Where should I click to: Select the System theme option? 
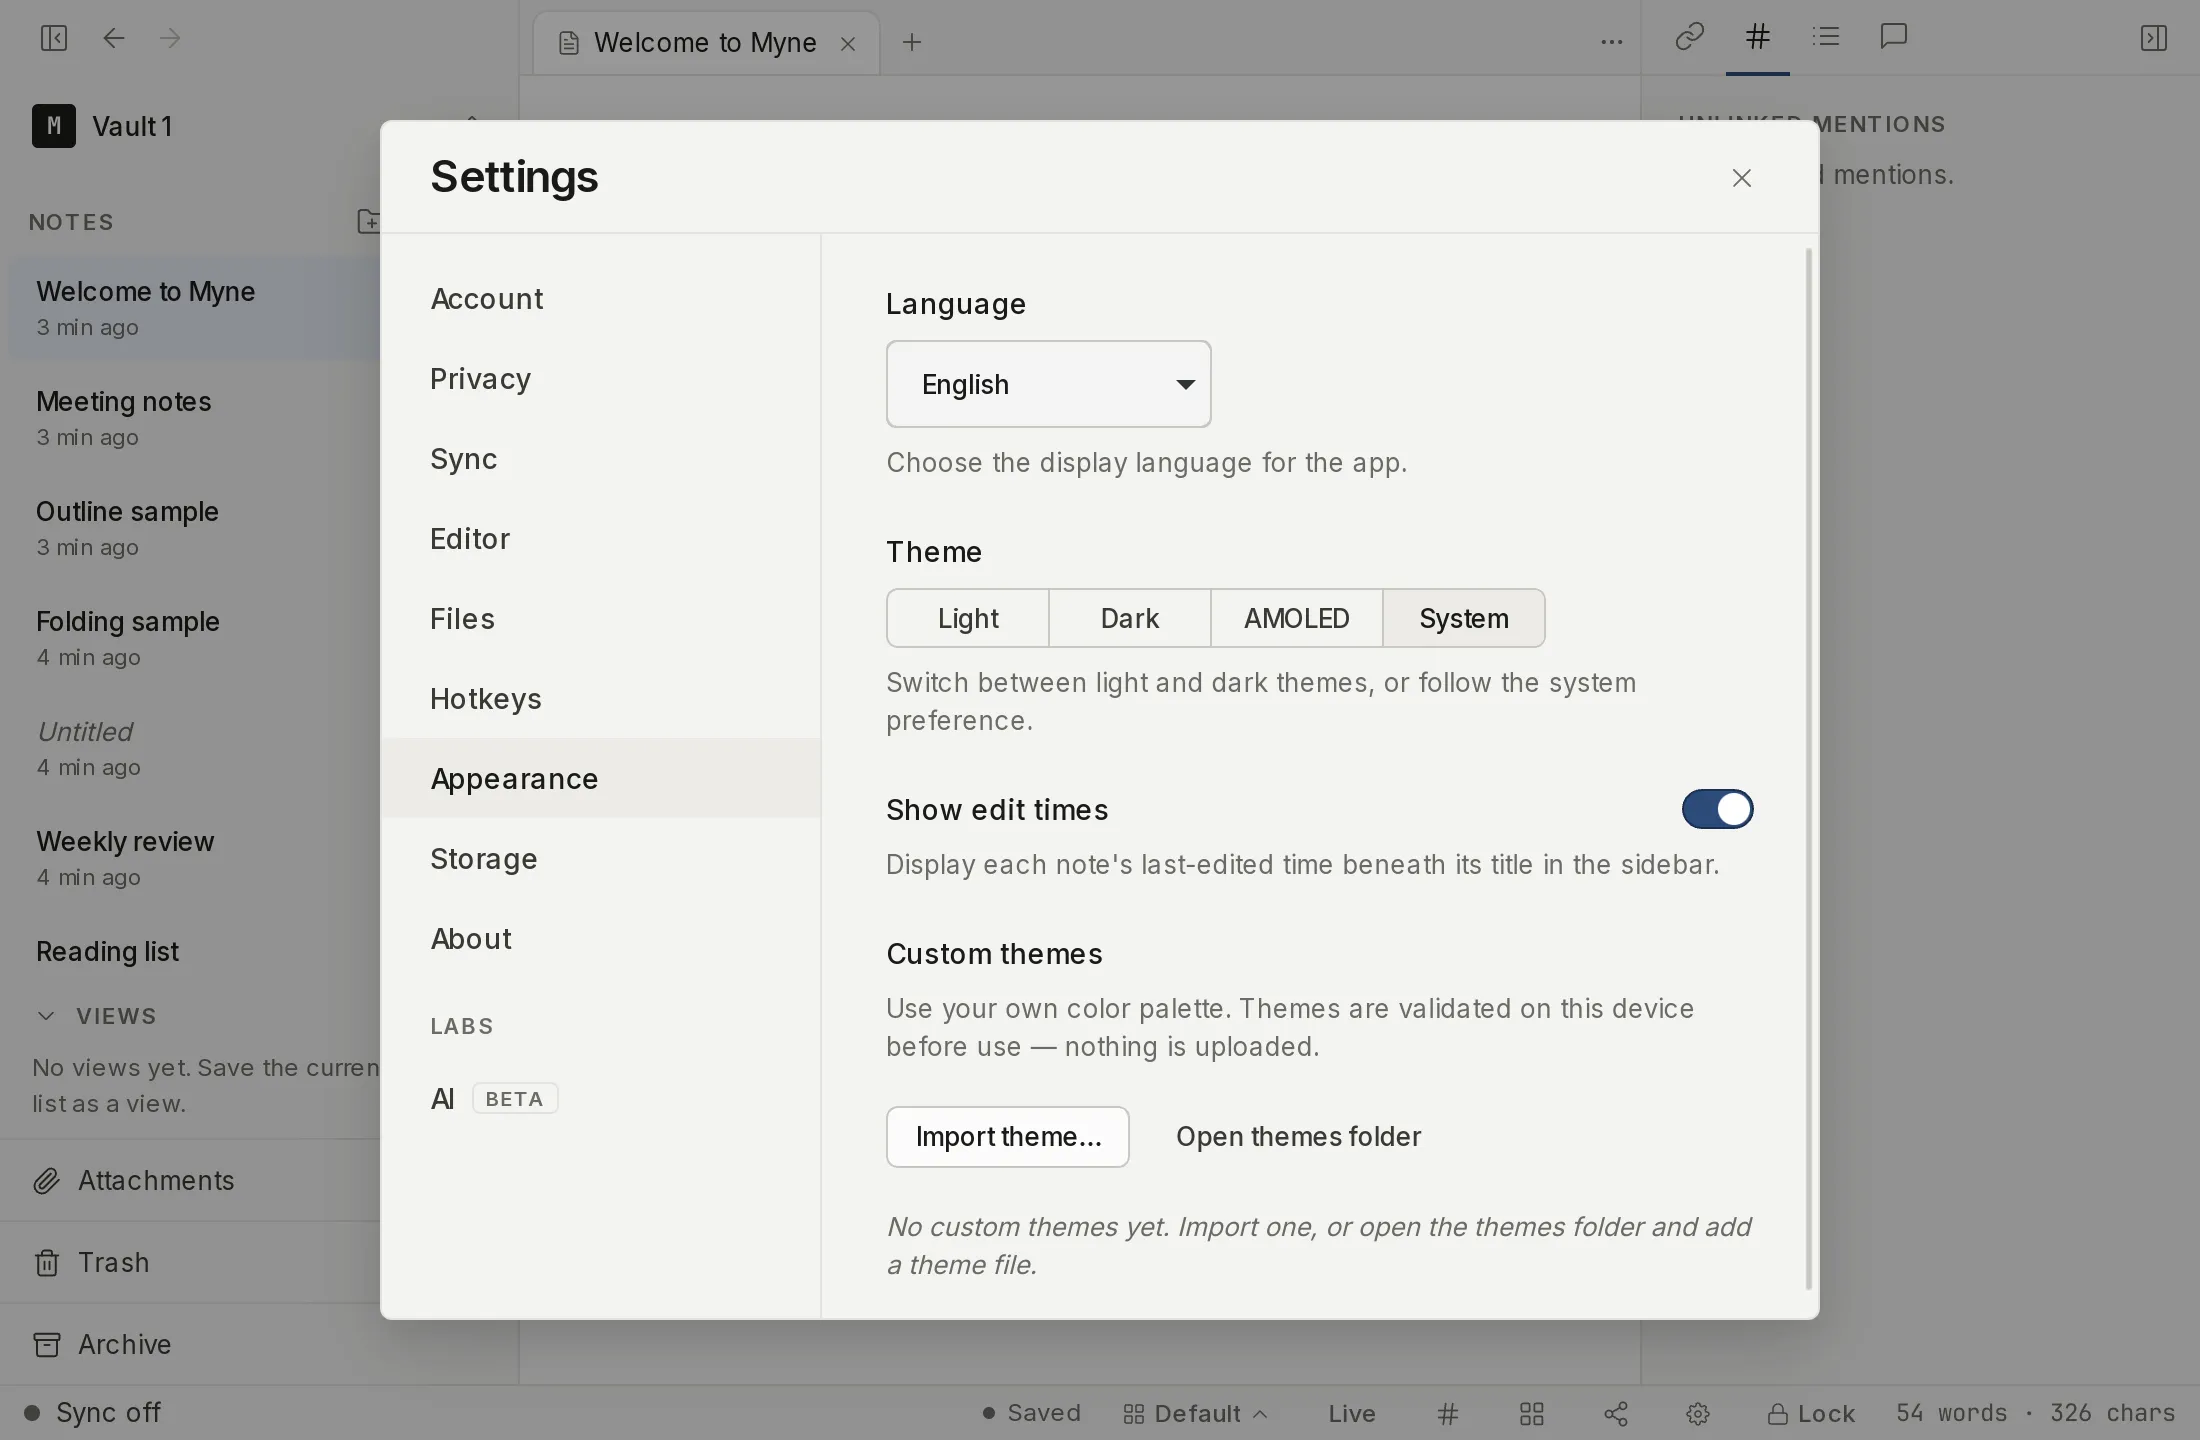point(1464,618)
